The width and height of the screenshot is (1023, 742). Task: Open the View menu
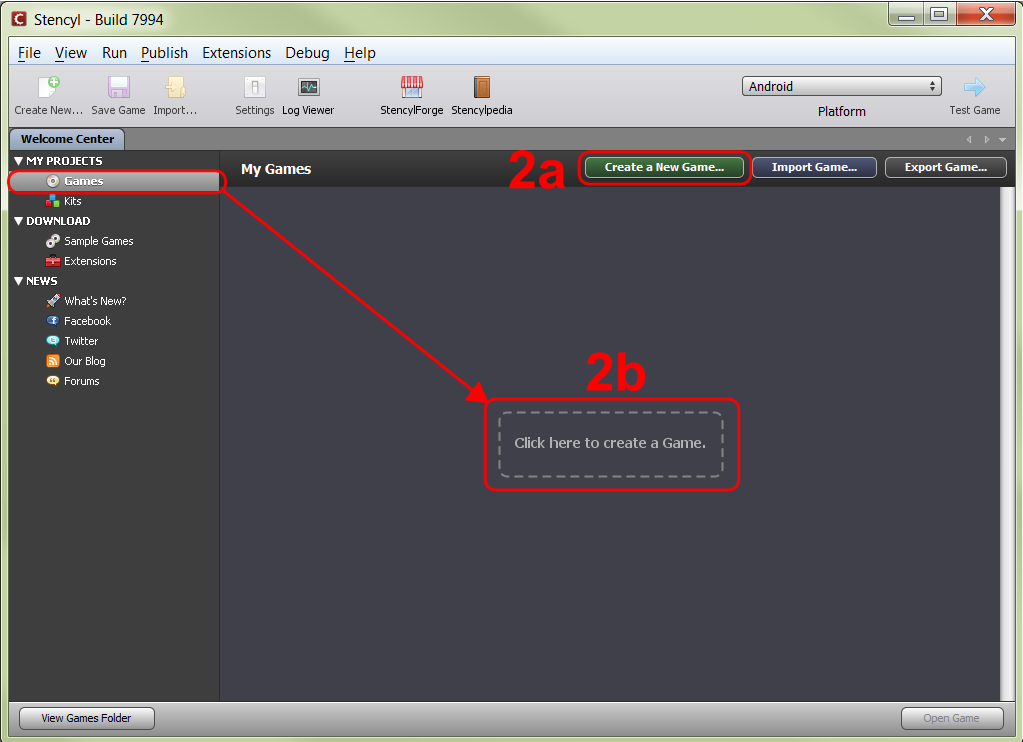(x=70, y=53)
